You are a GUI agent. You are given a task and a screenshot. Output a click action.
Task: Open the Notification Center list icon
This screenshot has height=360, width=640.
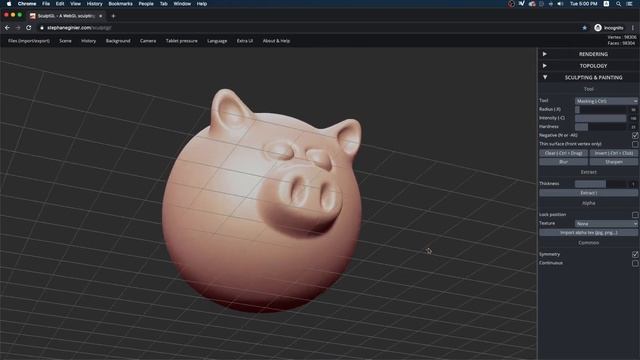click(629, 4)
